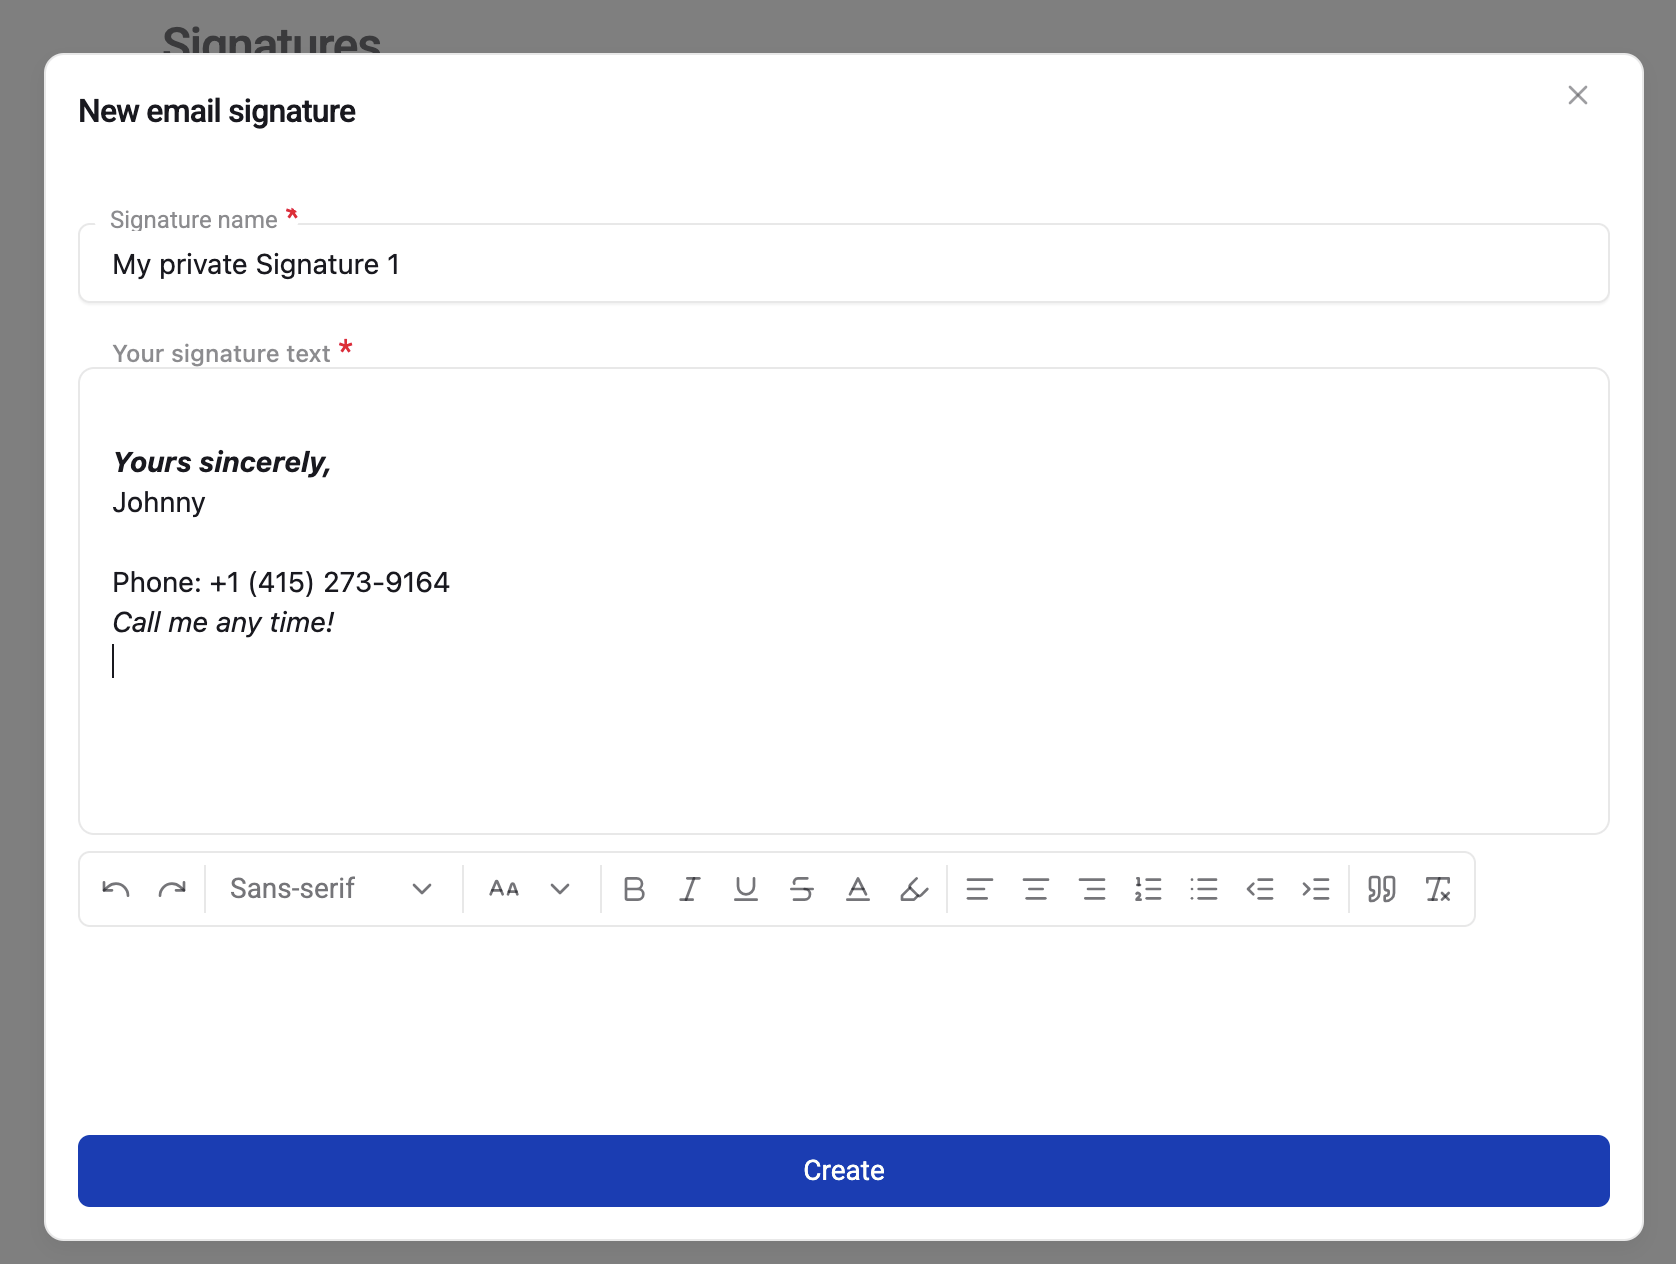
Task: Click the Redo arrow icon
Action: pos(172,889)
